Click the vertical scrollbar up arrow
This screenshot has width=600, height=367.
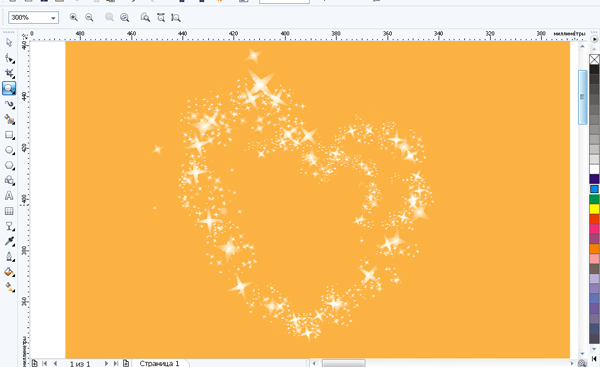click(582, 46)
